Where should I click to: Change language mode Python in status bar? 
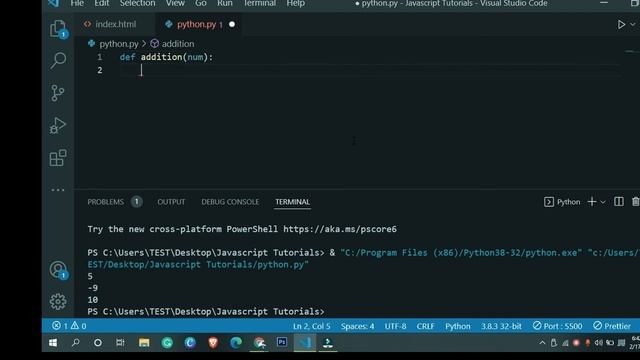[x=458, y=326]
